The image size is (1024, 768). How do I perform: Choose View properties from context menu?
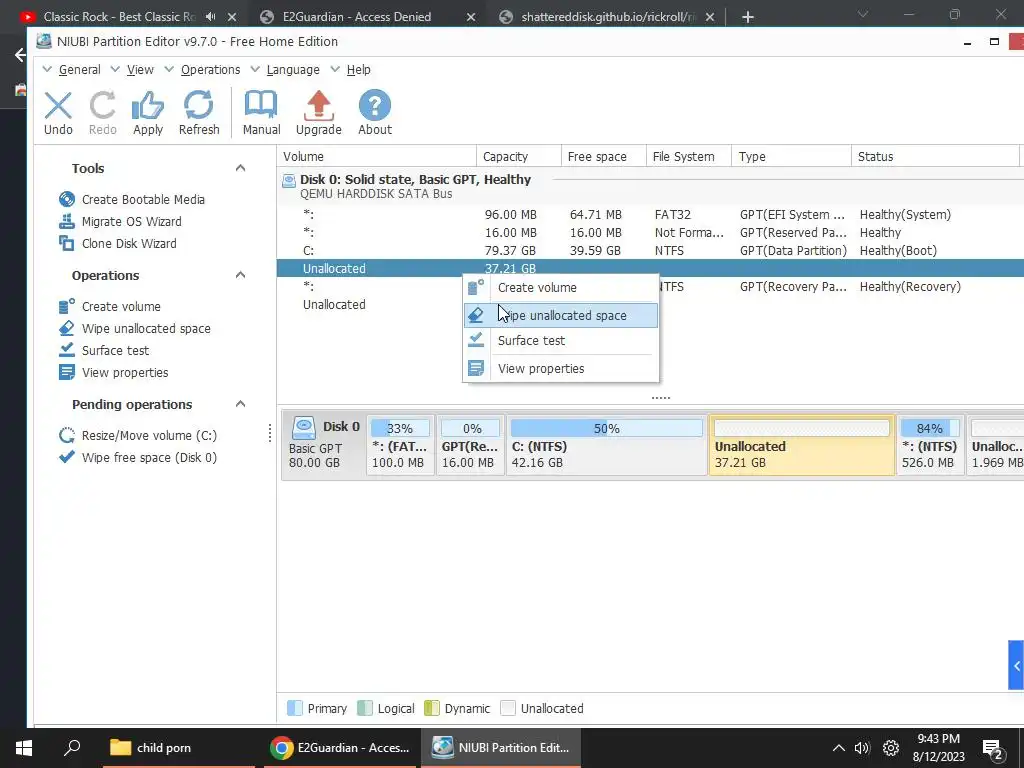(561, 369)
